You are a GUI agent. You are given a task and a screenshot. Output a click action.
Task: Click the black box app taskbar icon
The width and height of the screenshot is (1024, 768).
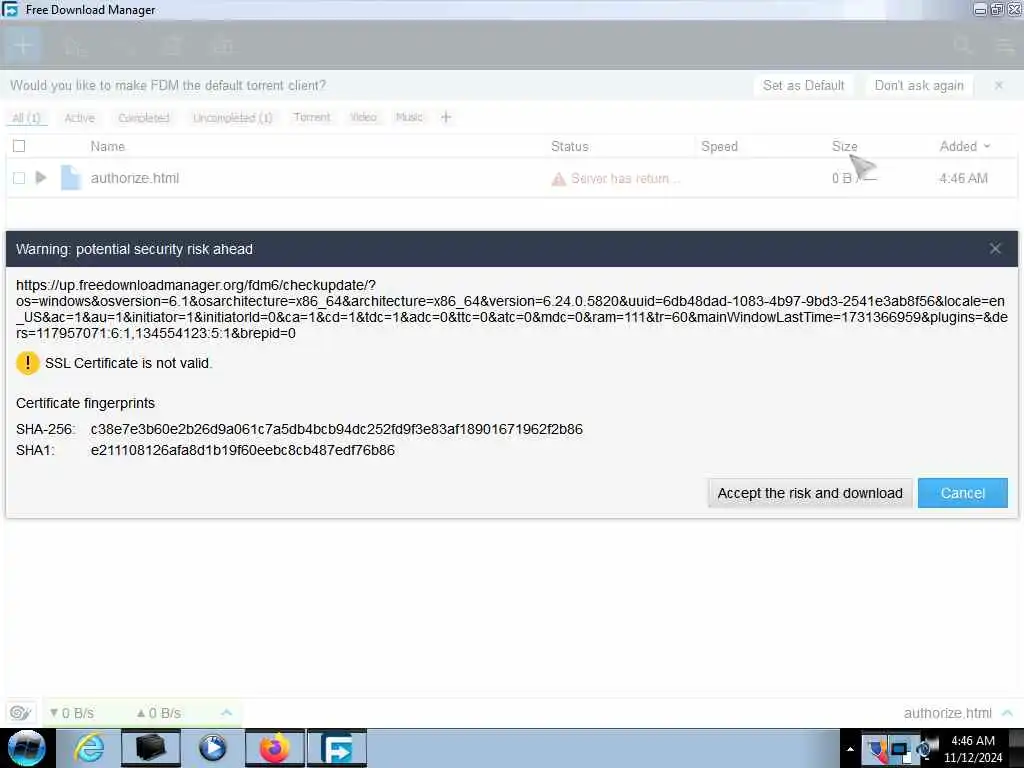click(150, 748)
